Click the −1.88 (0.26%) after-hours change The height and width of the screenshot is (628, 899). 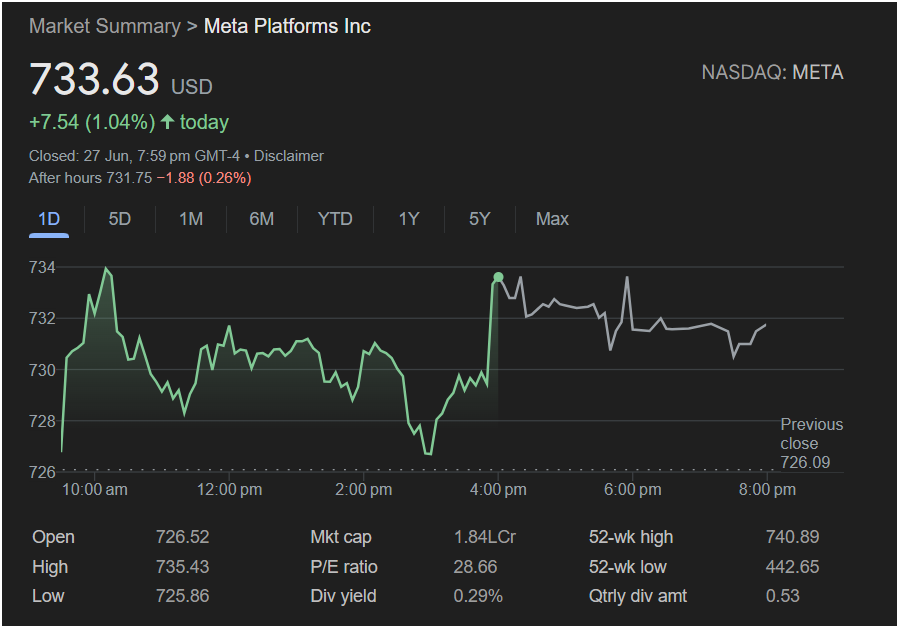[x=204, y=178]
